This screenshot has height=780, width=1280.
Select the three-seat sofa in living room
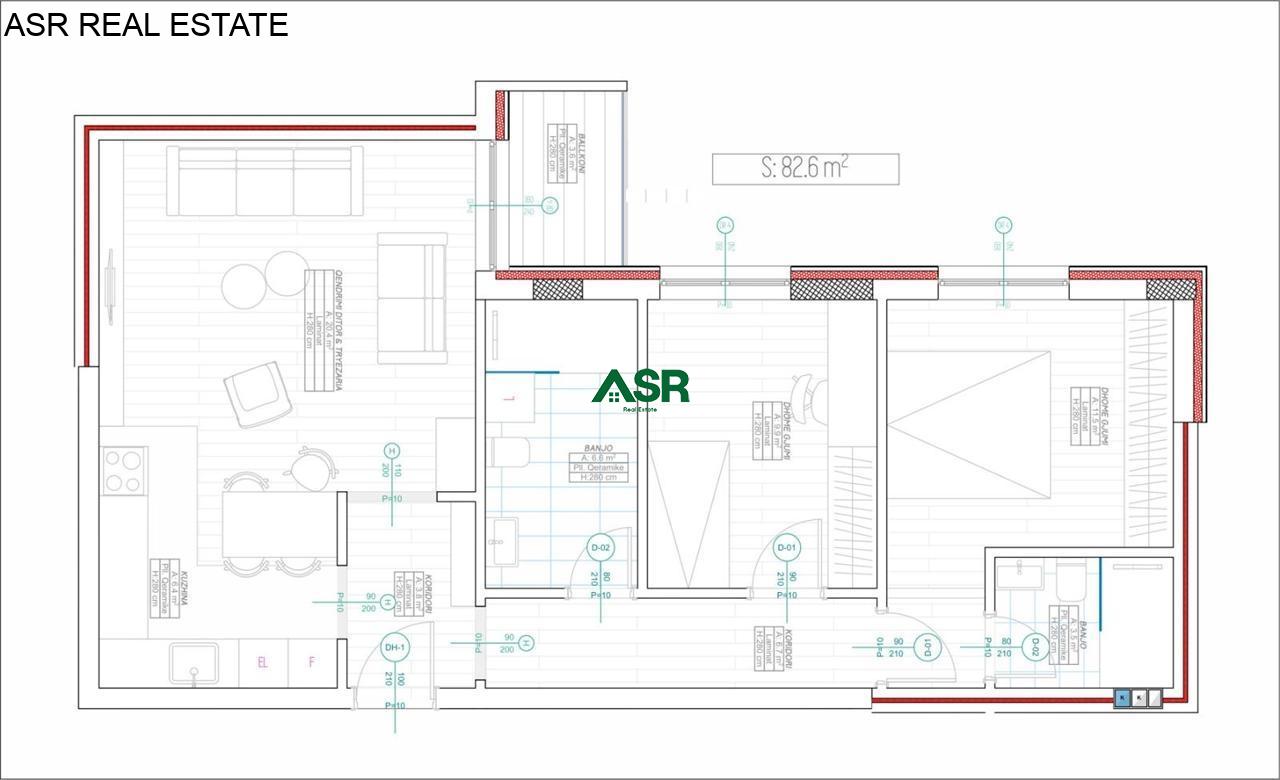(265, 181)
